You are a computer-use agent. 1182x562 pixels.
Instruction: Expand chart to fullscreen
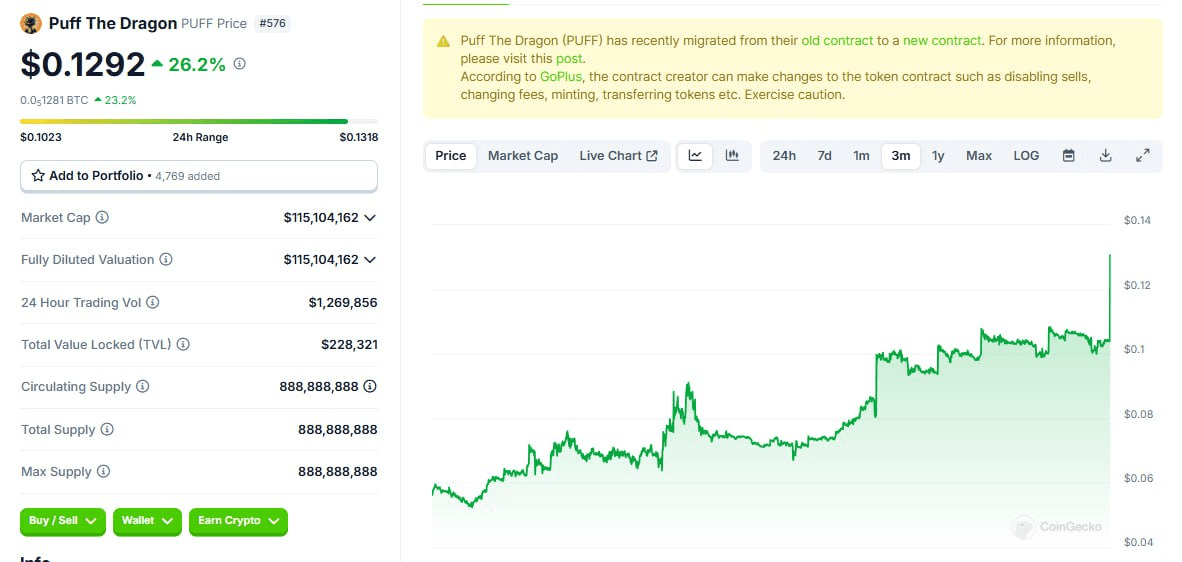1142,156
